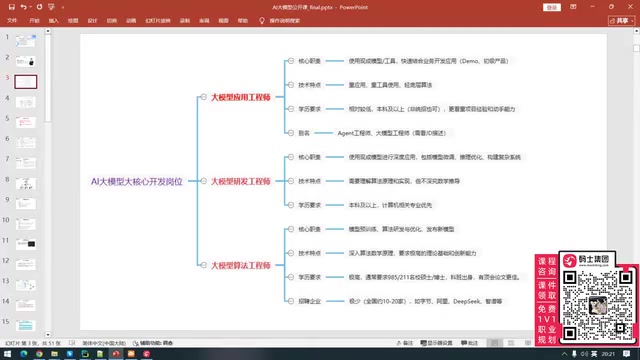
Task: Switch to Slide Sorter view icon
Action: 511,343
